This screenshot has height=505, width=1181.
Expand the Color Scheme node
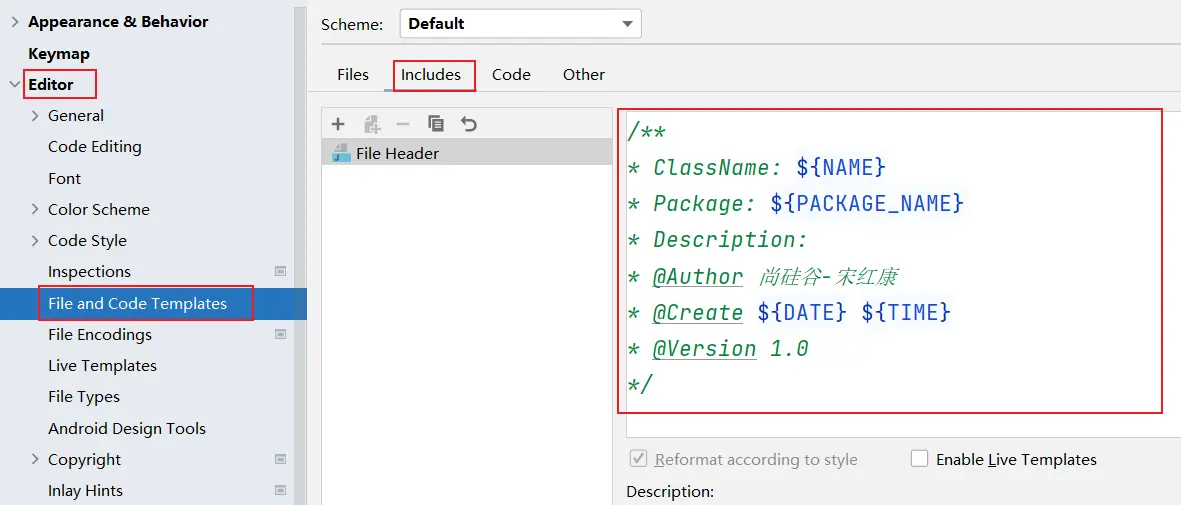coord(36,209)
